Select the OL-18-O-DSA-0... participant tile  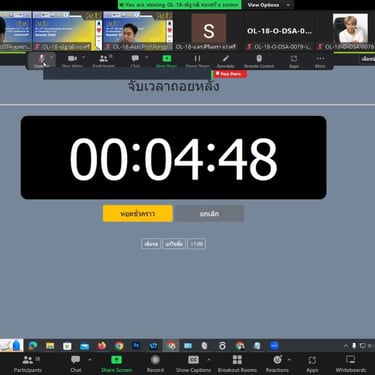279,31
